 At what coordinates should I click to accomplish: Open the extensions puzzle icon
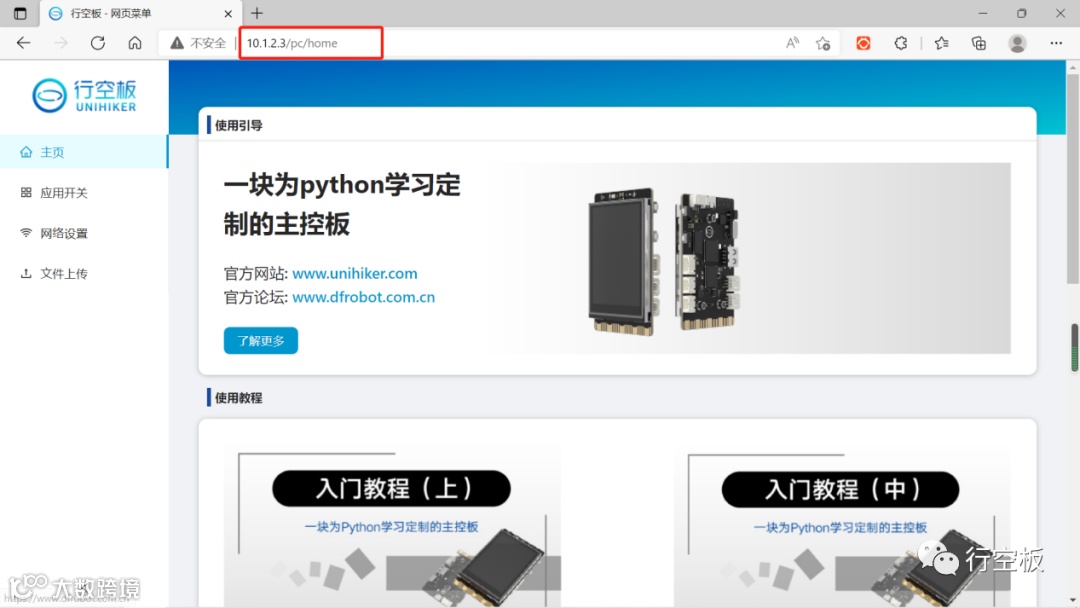coord(901,43)
